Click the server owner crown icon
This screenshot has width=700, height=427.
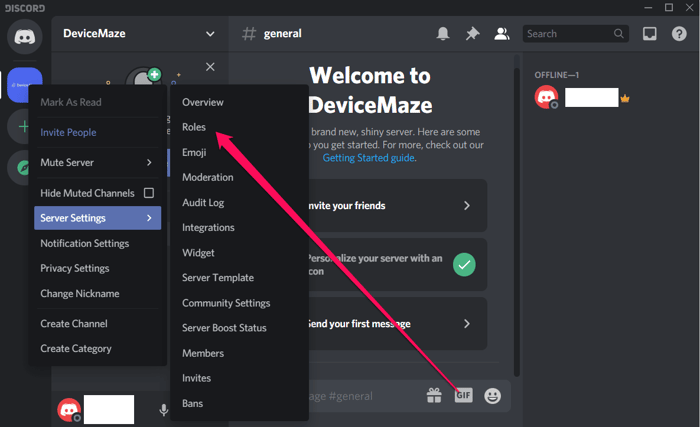pos(625,98)
